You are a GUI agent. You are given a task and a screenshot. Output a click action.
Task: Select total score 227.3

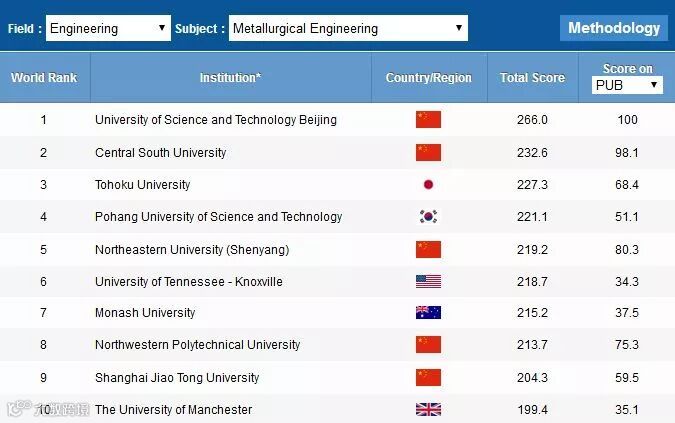(x=533, y=185)
